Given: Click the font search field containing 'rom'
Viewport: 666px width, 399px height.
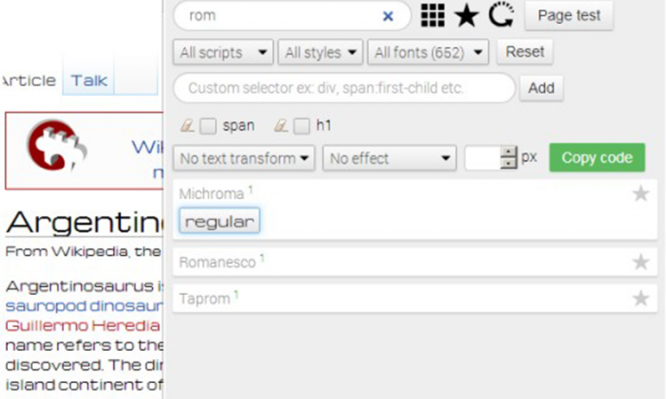Looking at the screenshot, I should point(292,16).
